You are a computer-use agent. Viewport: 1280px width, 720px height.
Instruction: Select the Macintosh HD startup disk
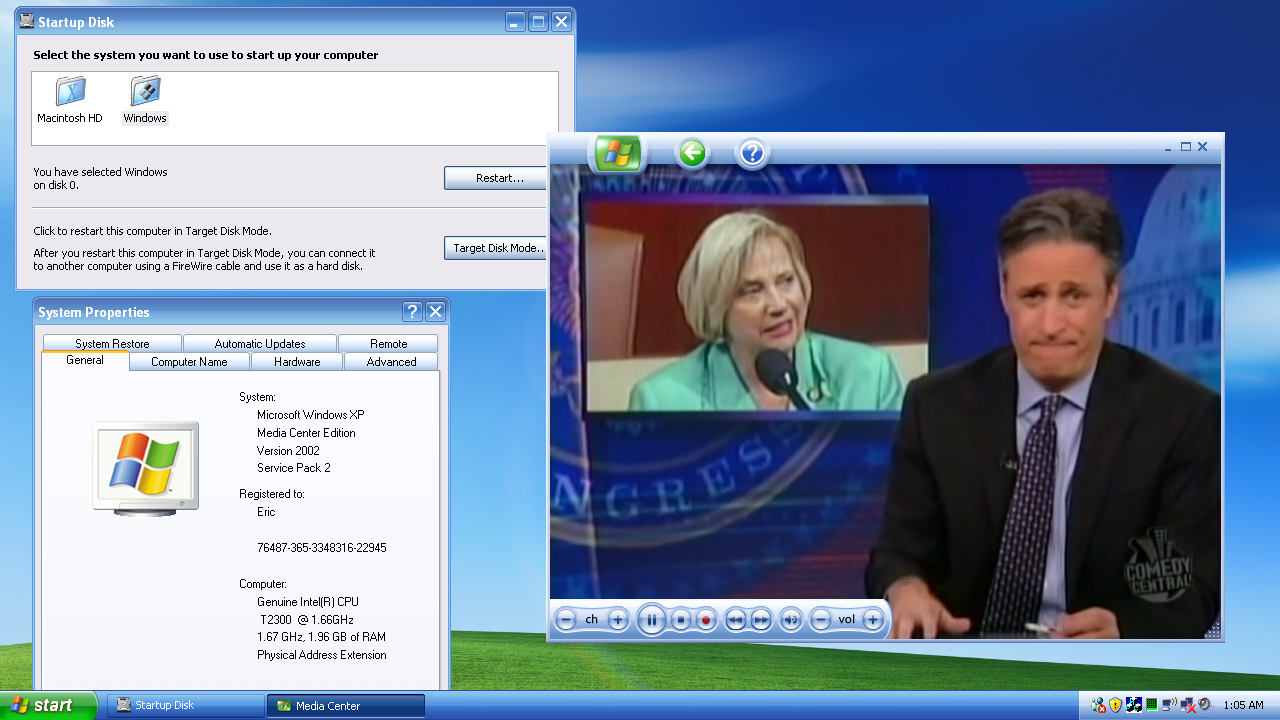click(x=70, y=99)
